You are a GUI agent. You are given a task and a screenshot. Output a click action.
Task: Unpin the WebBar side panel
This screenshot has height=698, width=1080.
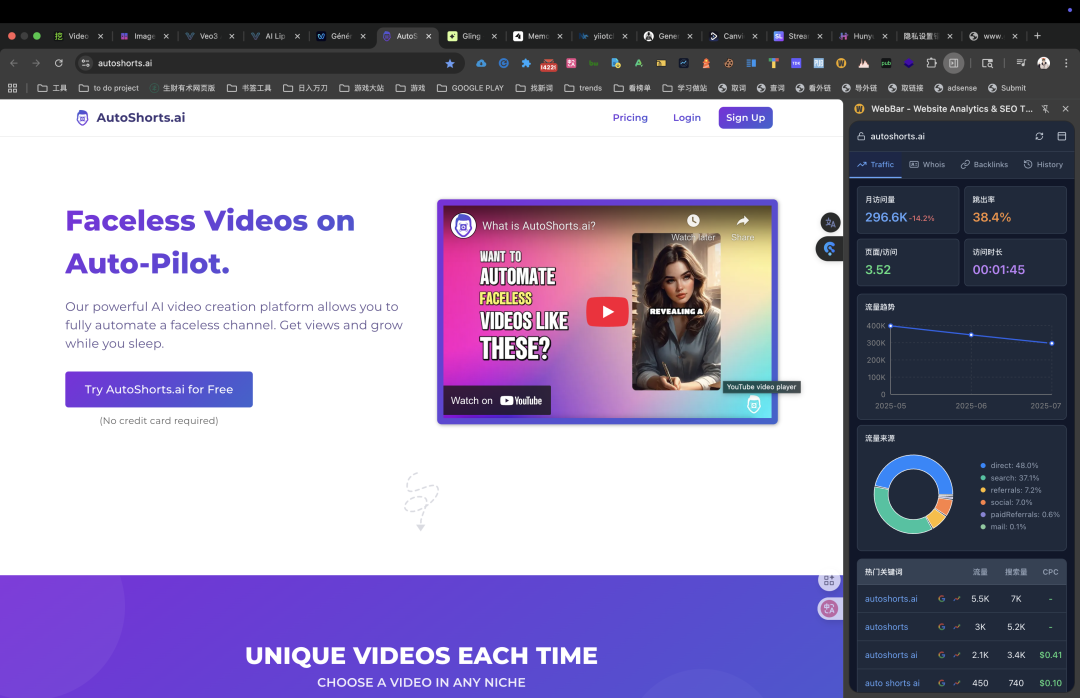(x=1046, y=109)
